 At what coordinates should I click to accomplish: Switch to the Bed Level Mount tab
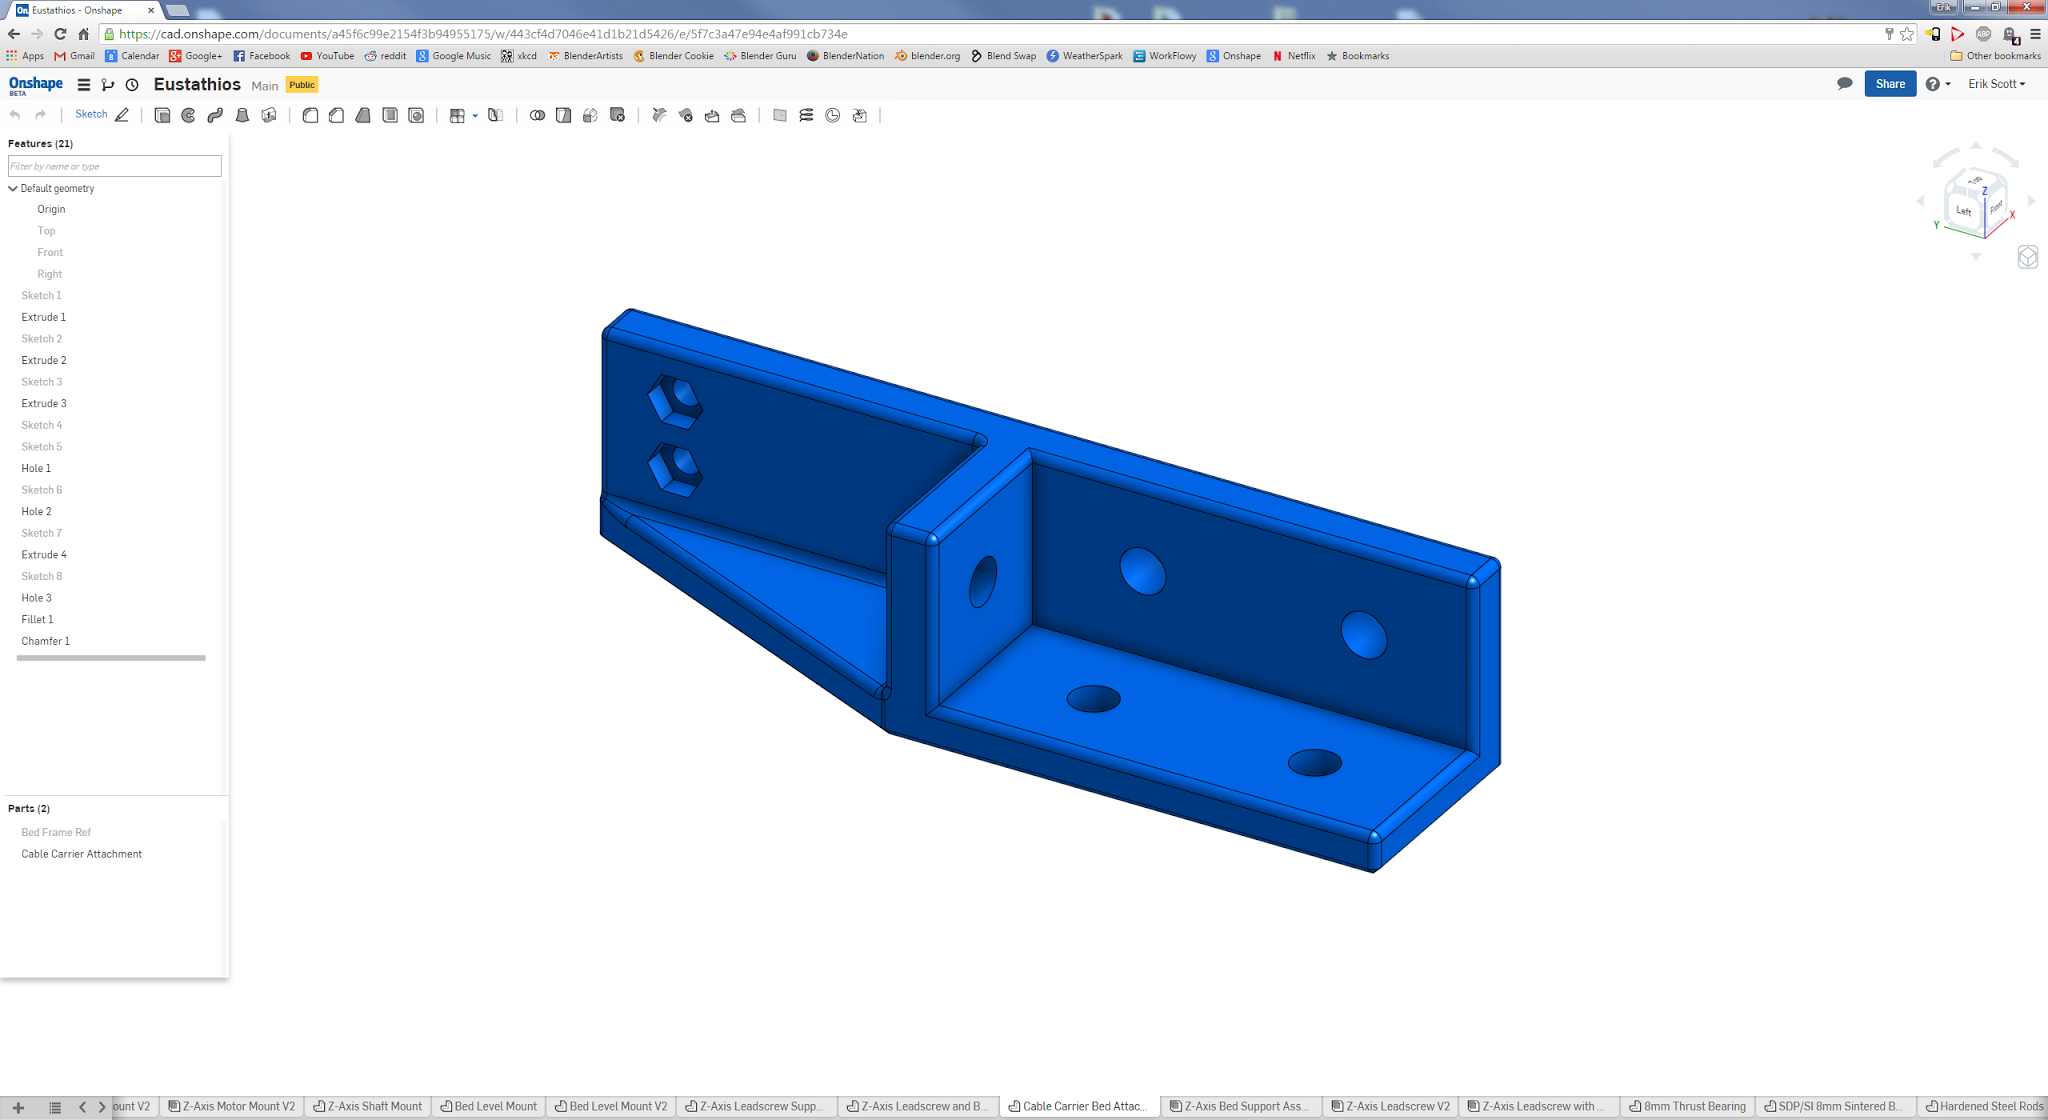pyautogui.click(x=489, y=1106)
